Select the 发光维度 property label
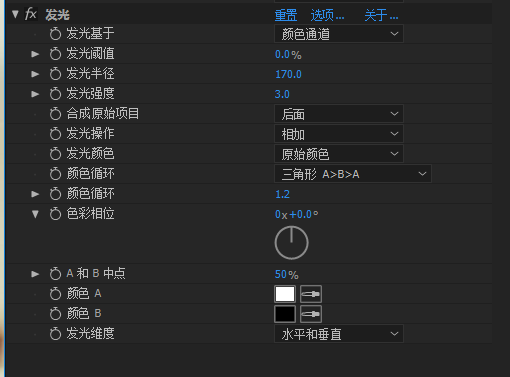This screenshot has width=510, height=377. [x=90, y=333]
